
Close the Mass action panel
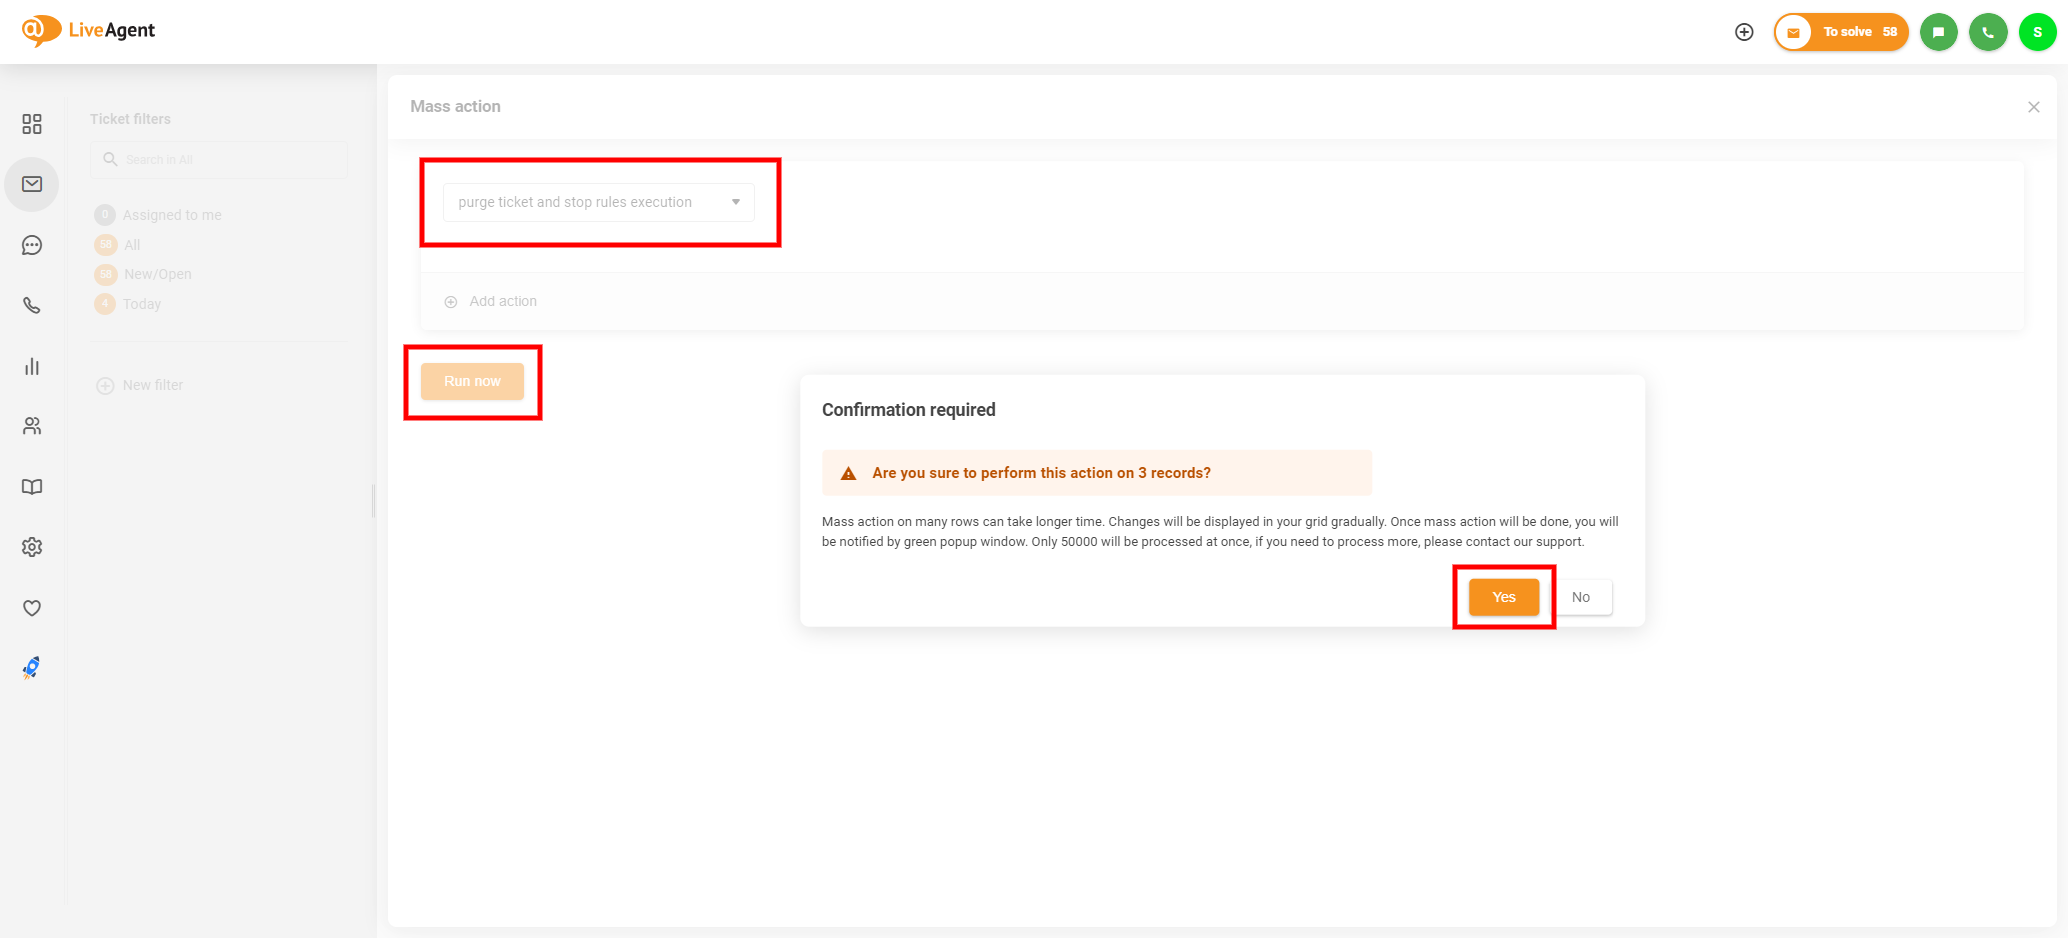point(2033,107)
